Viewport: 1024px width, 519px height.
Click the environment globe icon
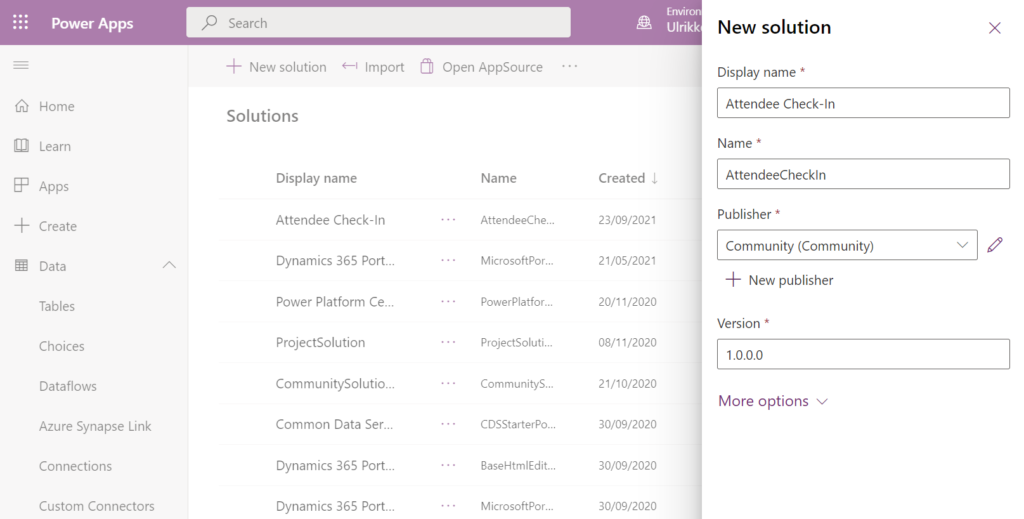(x=644, y=23)
